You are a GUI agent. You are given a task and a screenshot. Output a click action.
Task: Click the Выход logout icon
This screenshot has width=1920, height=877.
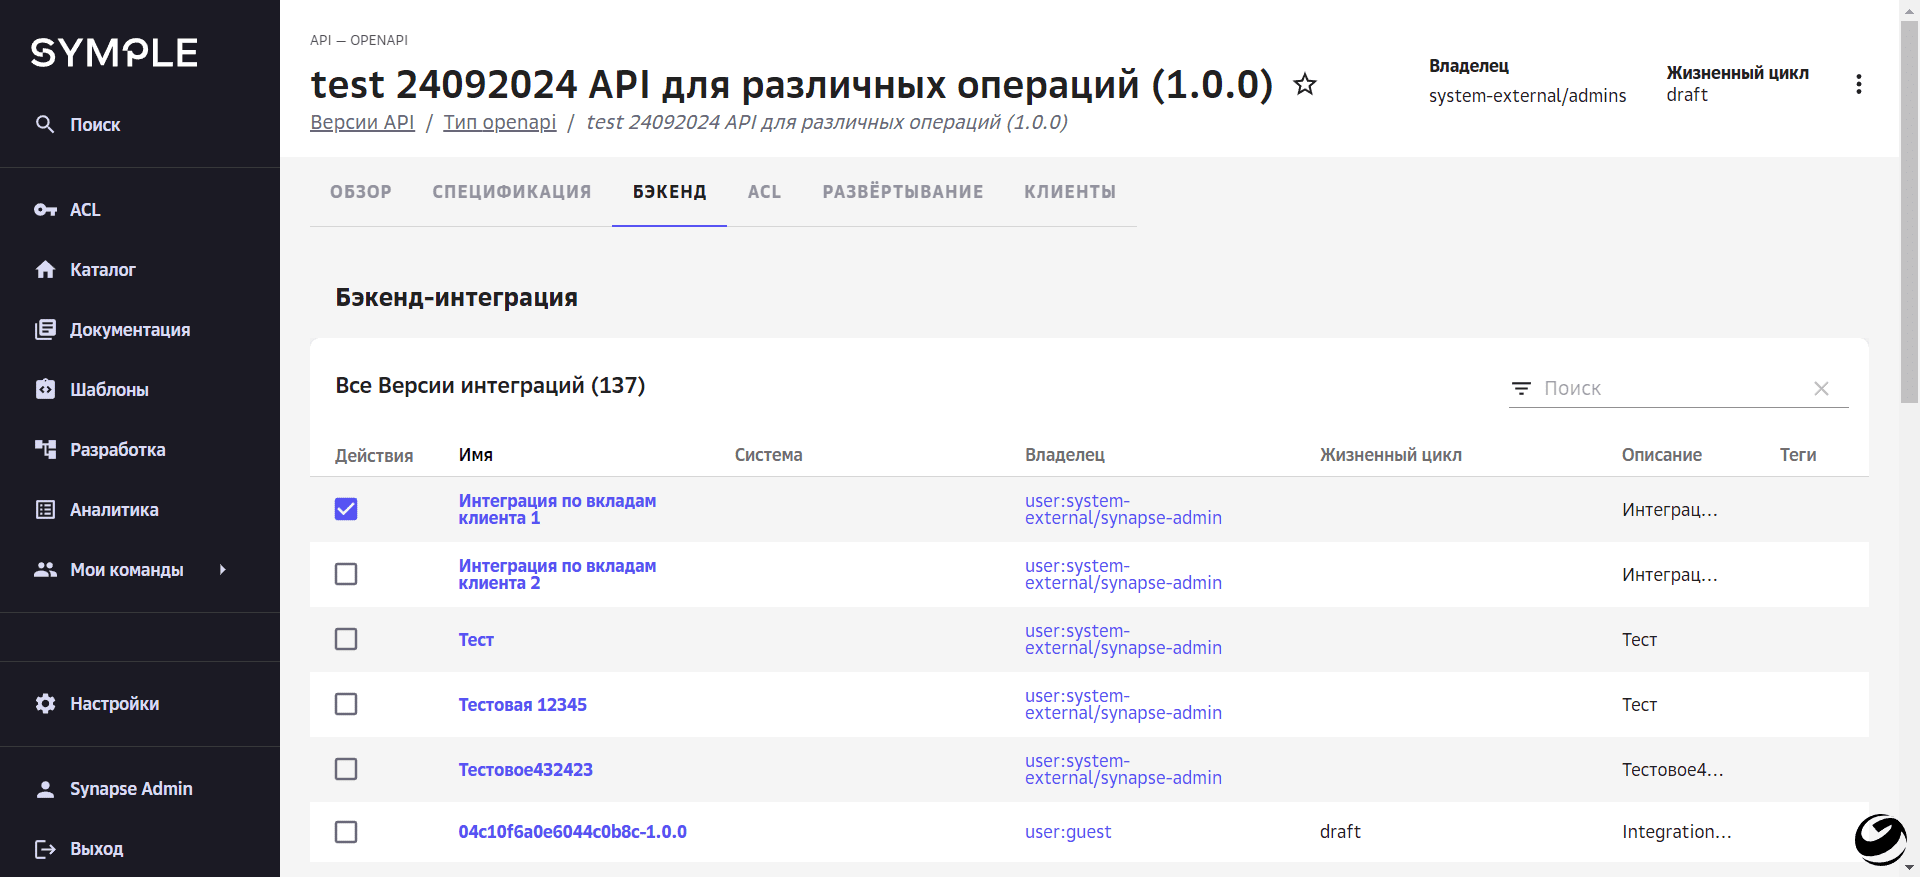pos(45,849)
